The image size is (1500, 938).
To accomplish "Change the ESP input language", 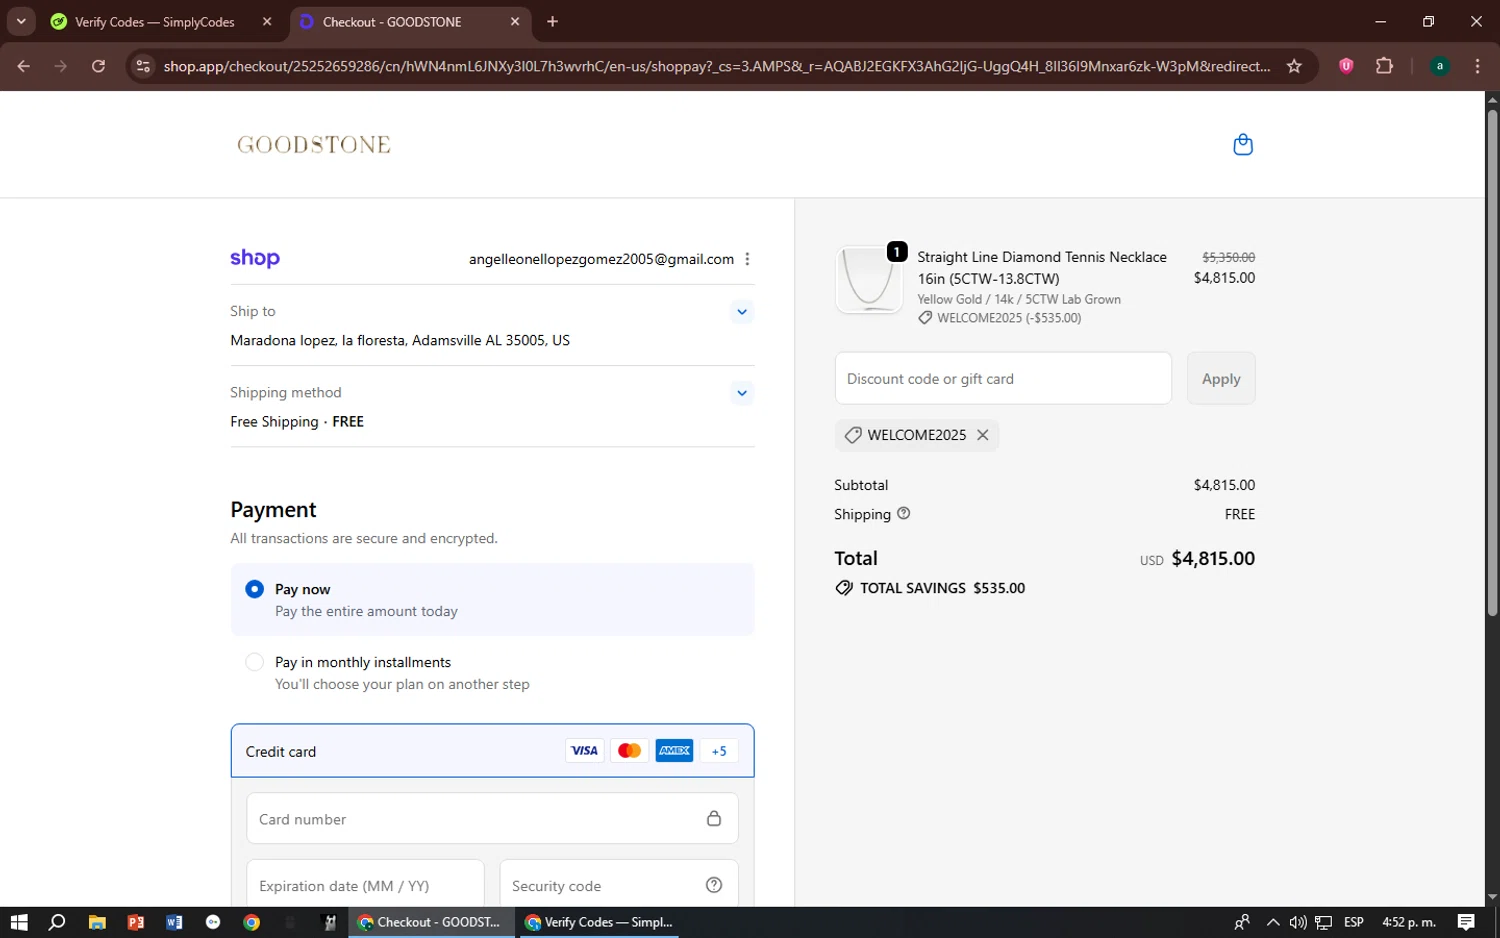I will (1354, 922).
